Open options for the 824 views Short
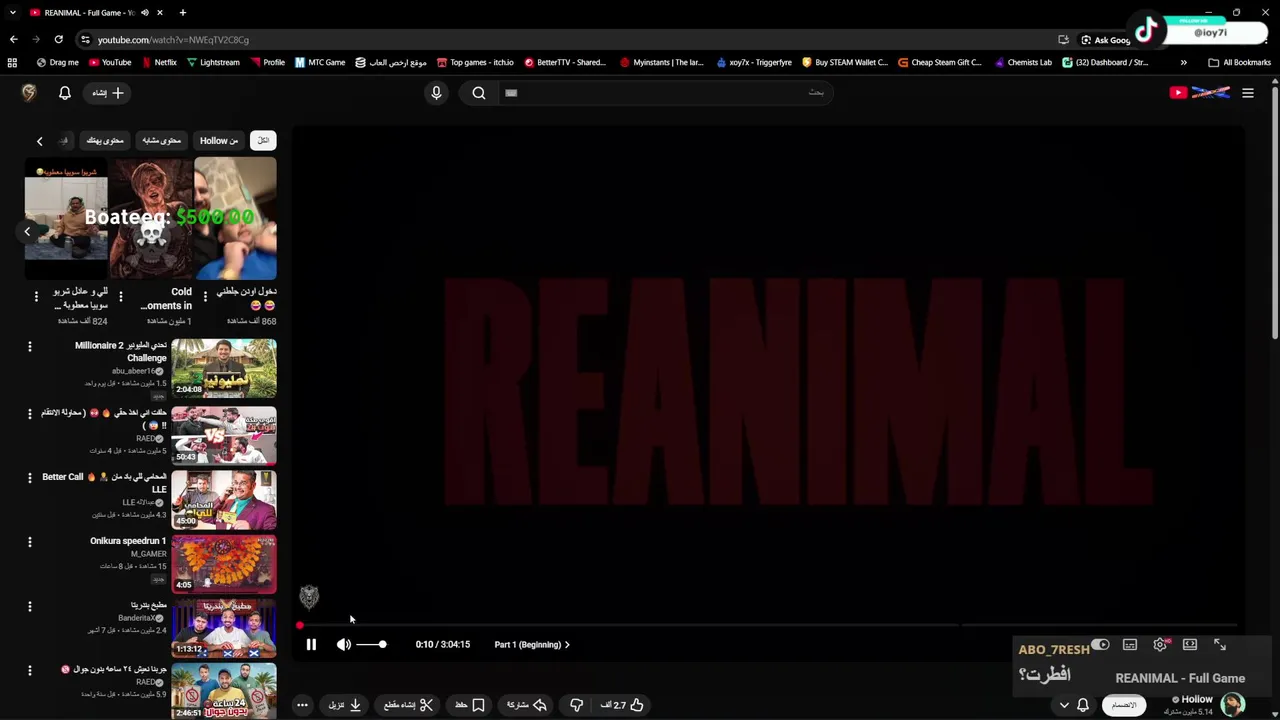Screen dimensions: 1280x720 pos(36,297)
